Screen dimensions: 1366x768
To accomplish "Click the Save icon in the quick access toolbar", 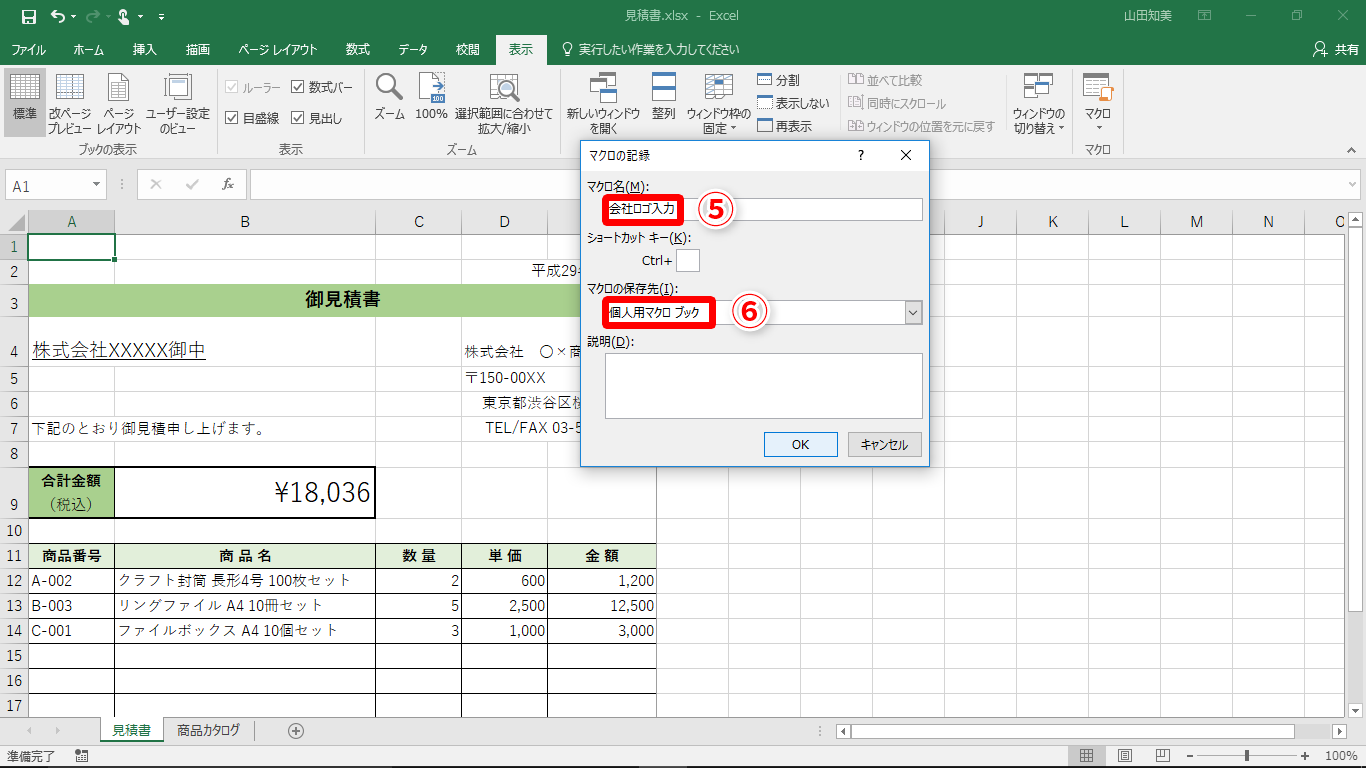I will [x=28, y=16].
